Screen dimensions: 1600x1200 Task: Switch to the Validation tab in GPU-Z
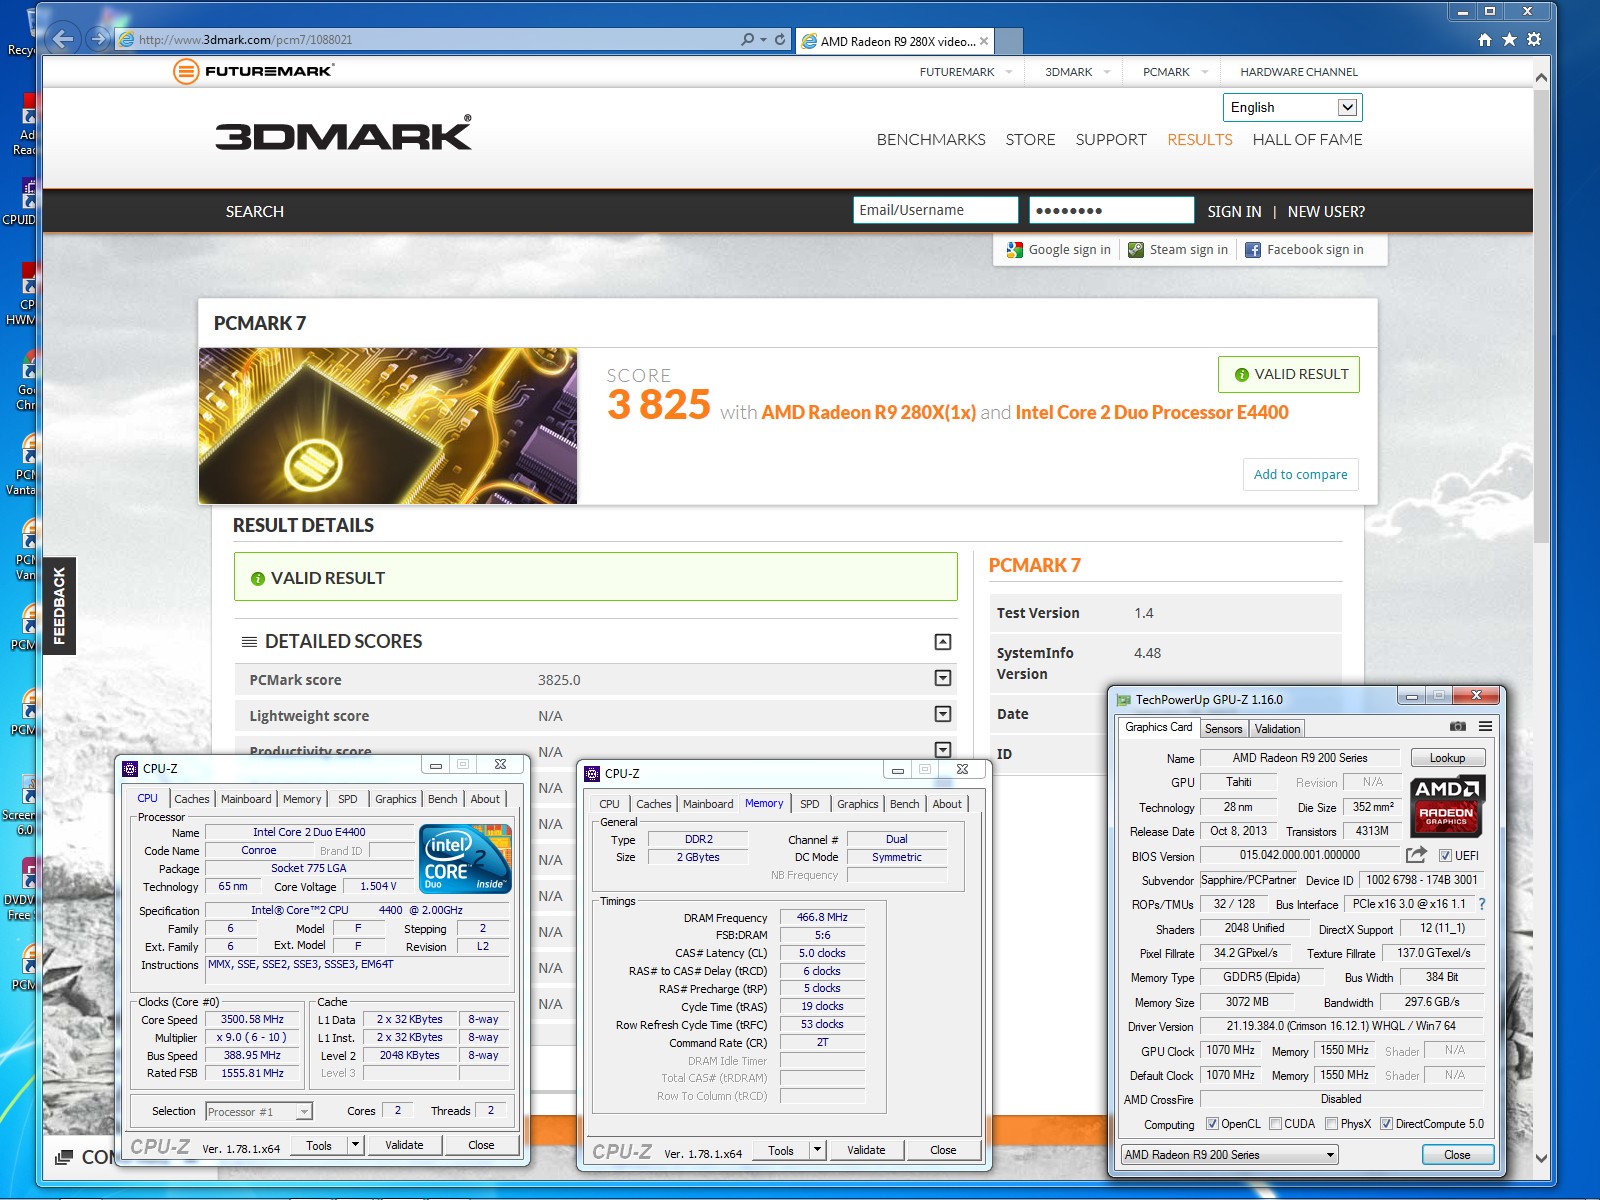pyautogui.click(x=1277, y=729)
